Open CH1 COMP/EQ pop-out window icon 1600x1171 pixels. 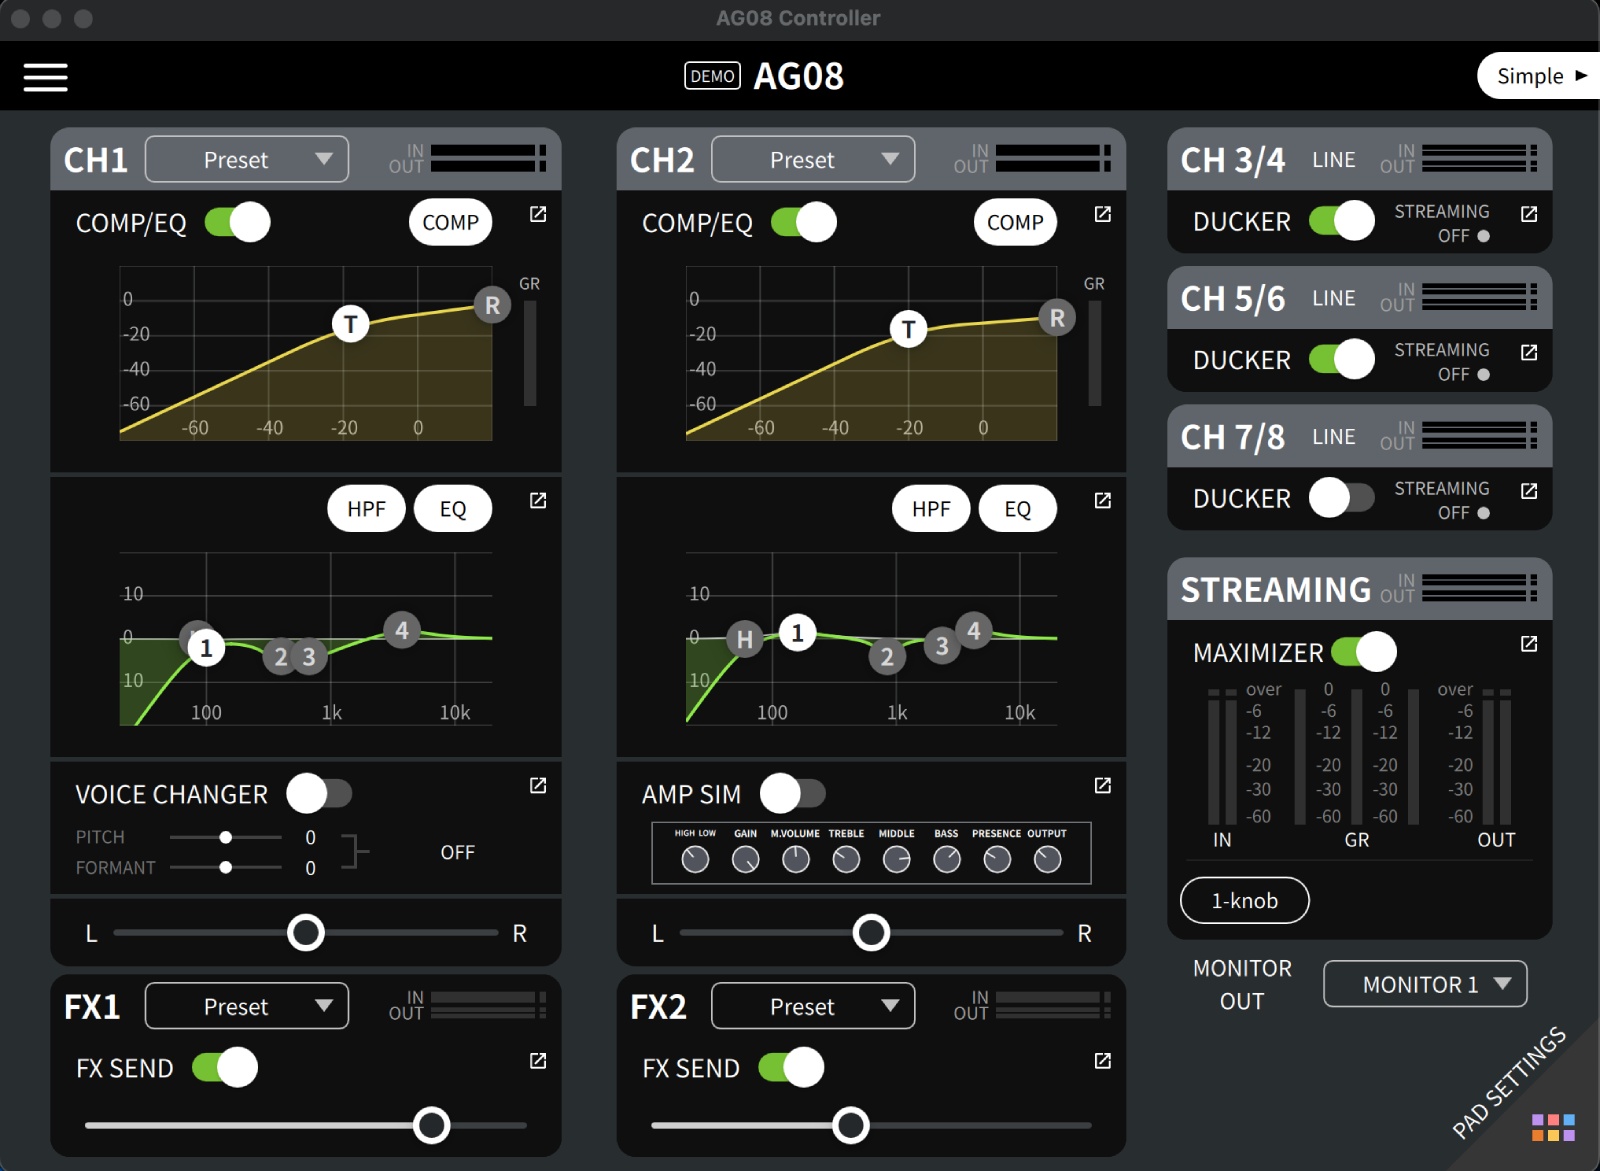pos(538,214)
